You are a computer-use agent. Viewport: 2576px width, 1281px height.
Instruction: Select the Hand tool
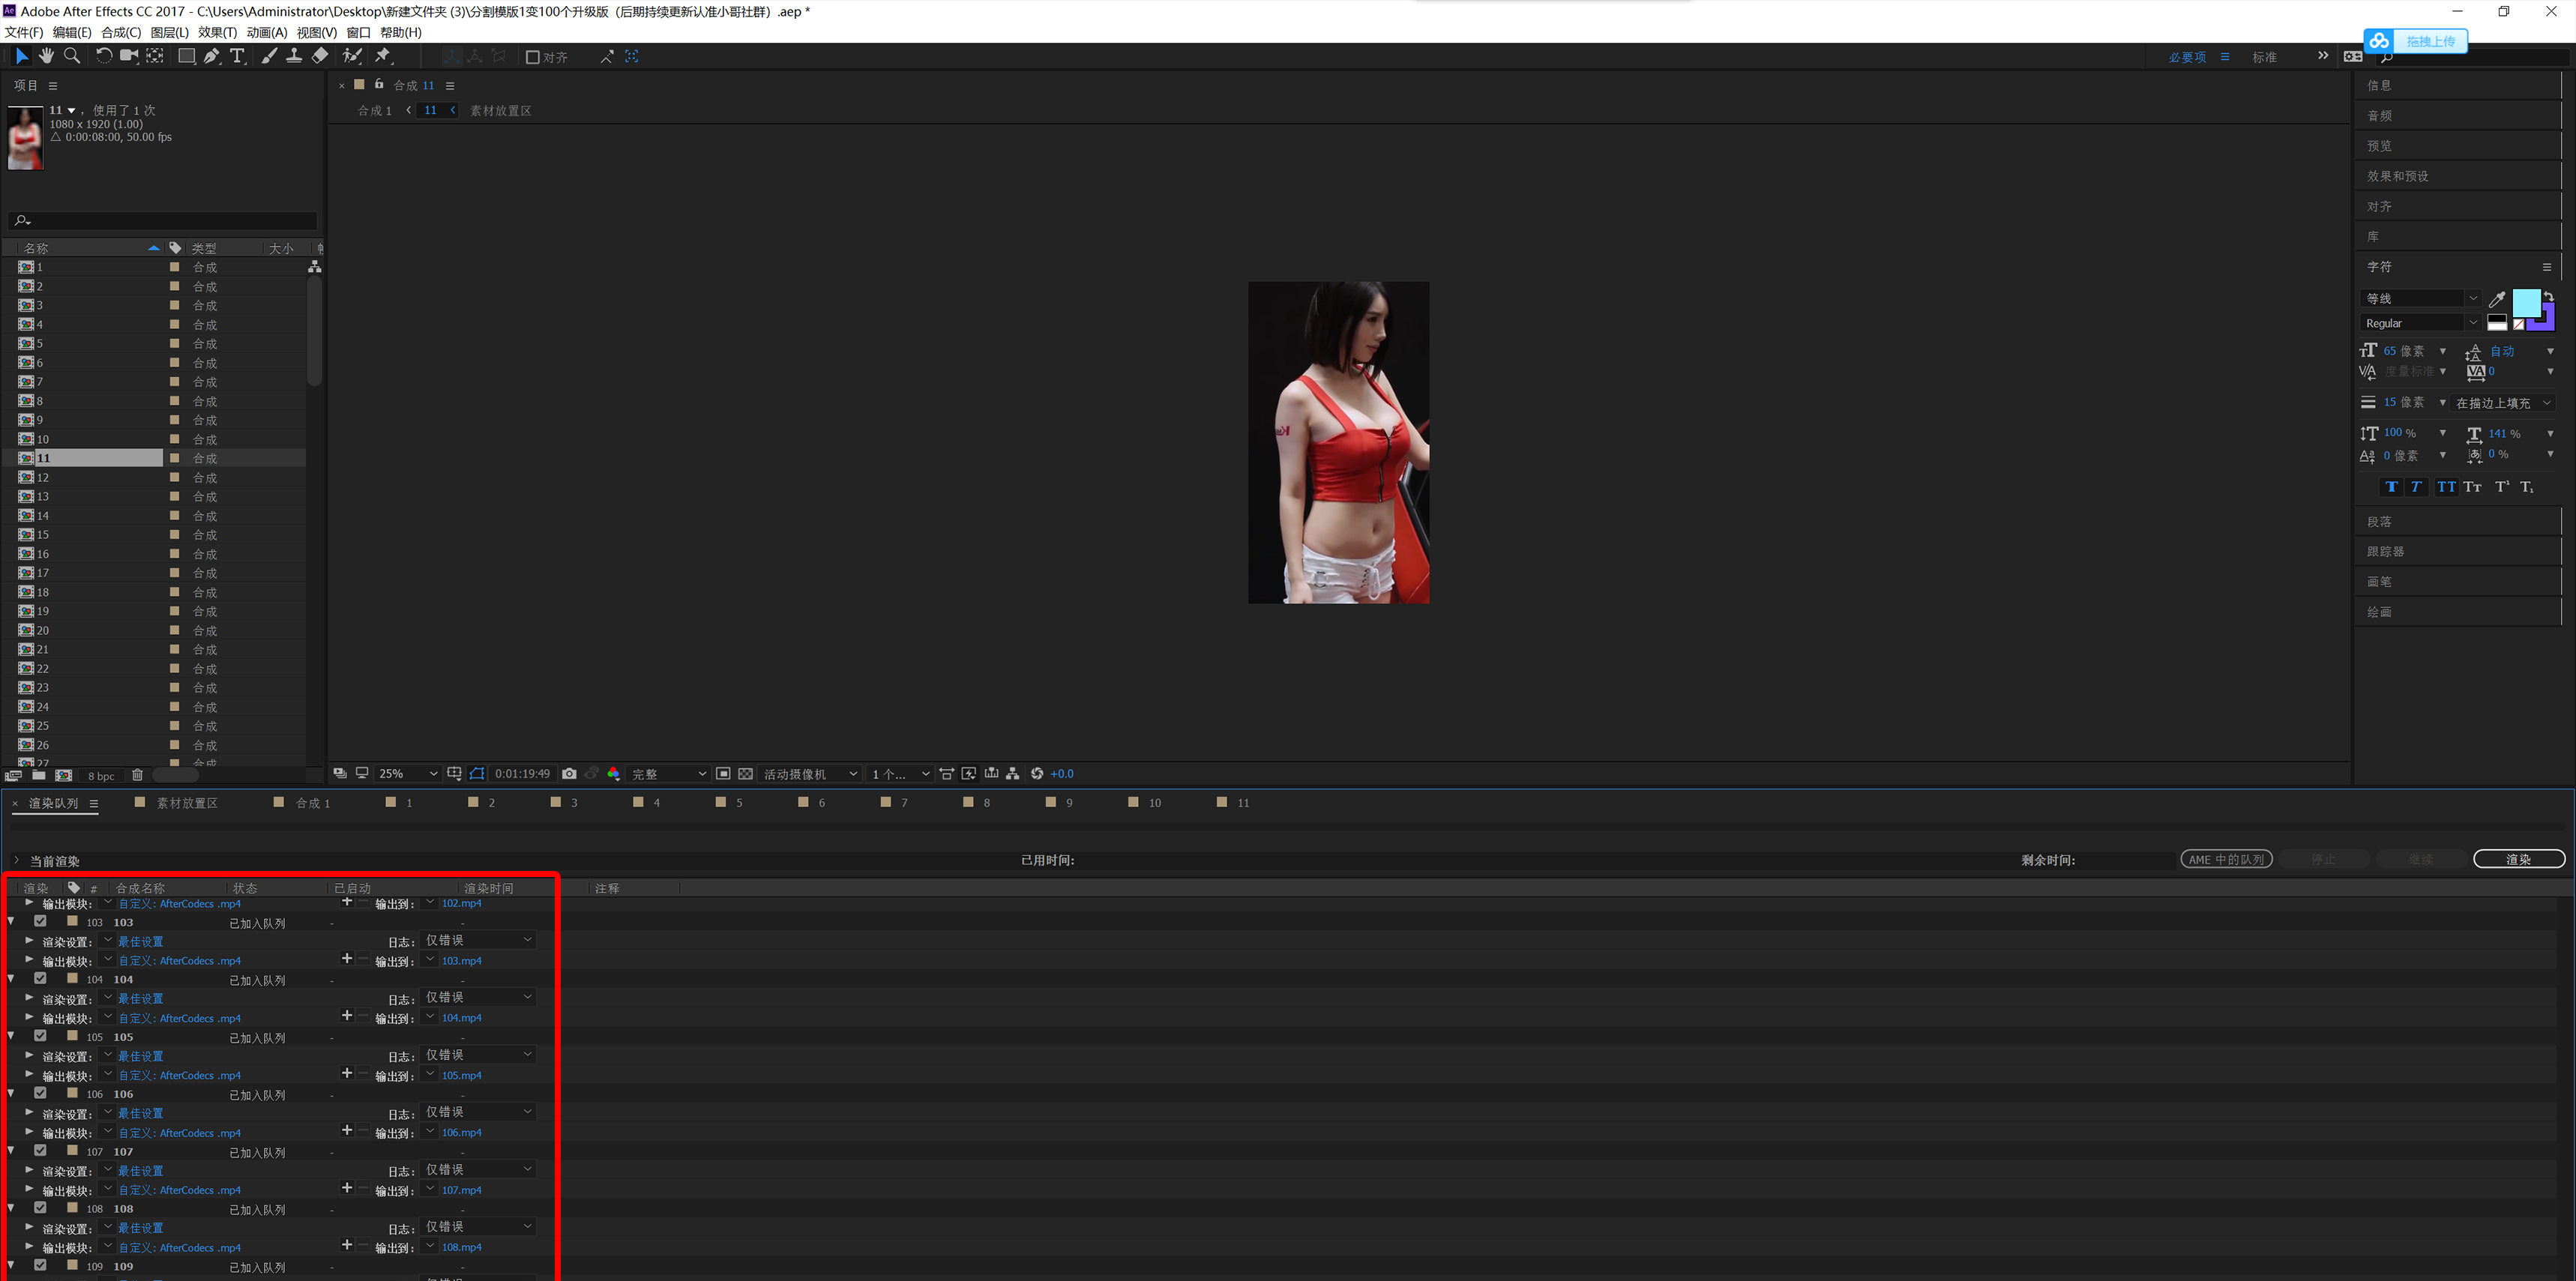[46, 56]
